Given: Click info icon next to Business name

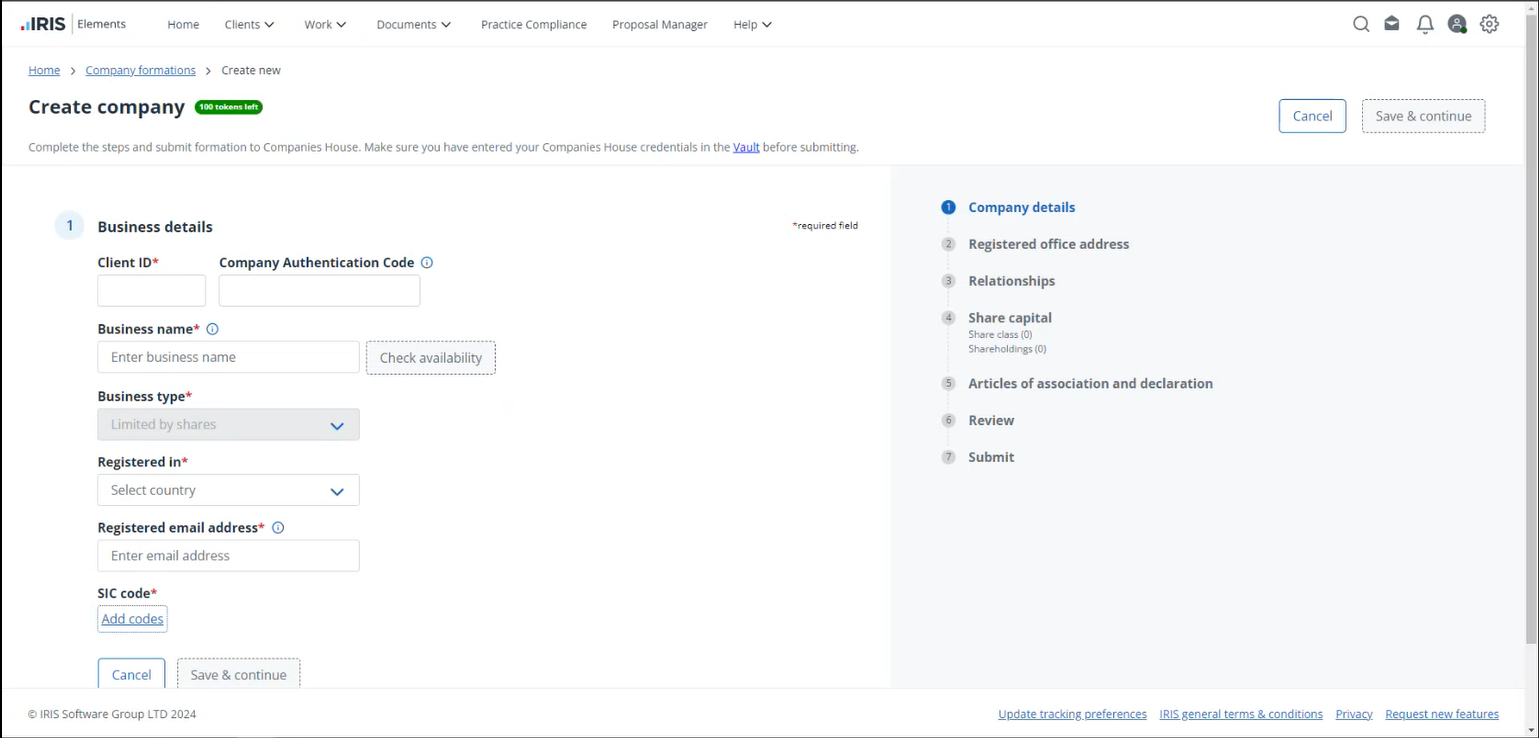Looking at the screenshot, I should [212, 329].
